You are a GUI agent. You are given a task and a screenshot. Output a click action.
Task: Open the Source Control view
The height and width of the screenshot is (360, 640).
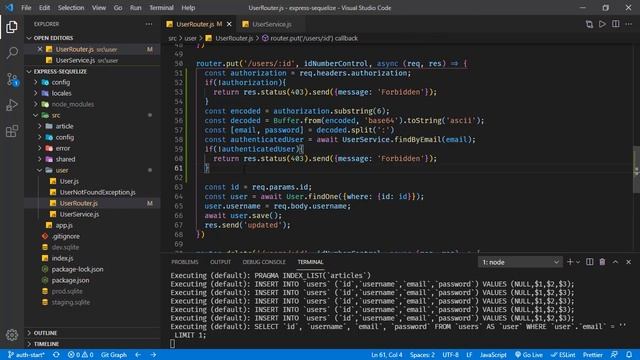[x=12, y=79]
